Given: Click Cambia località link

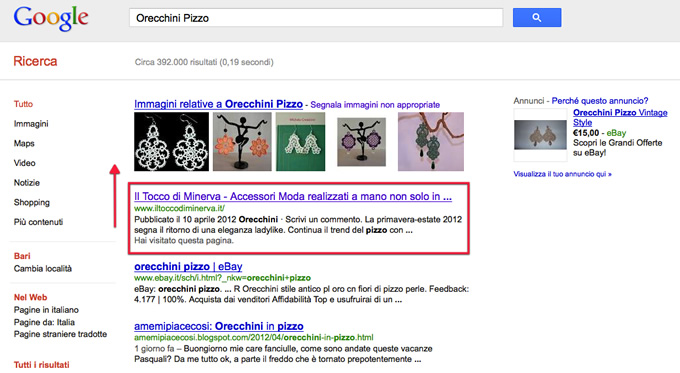Looking at the screenshot, I should (x=42, y=268).
